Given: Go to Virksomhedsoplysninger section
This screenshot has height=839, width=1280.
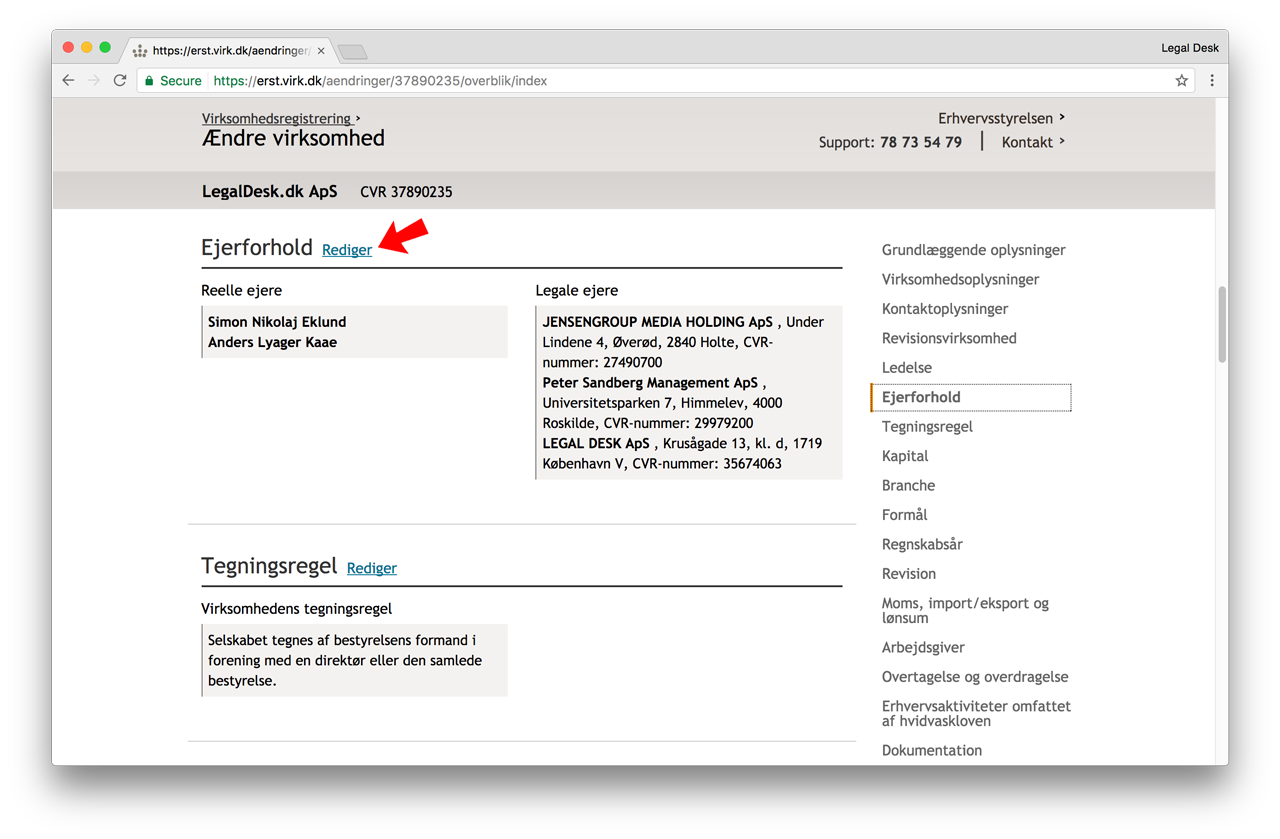Looking at the screenshot, I should 961,279.
